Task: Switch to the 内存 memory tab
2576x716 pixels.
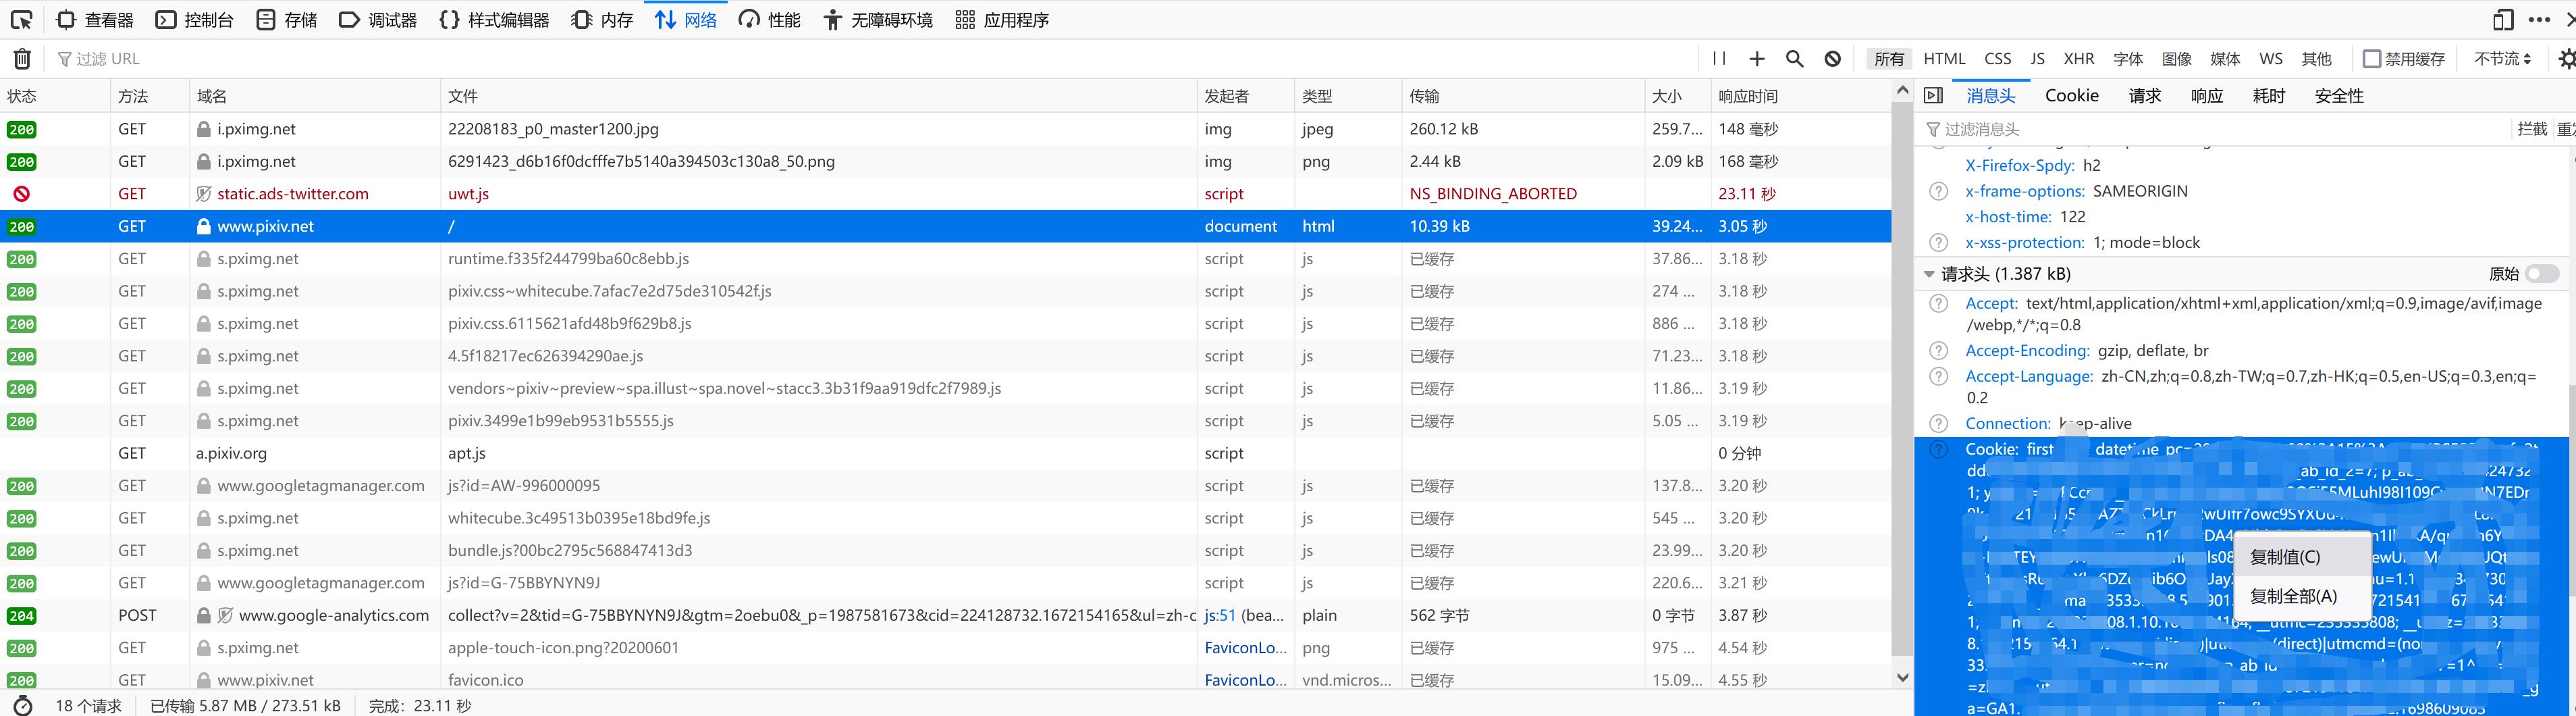Action: click(x=602, y=20)
